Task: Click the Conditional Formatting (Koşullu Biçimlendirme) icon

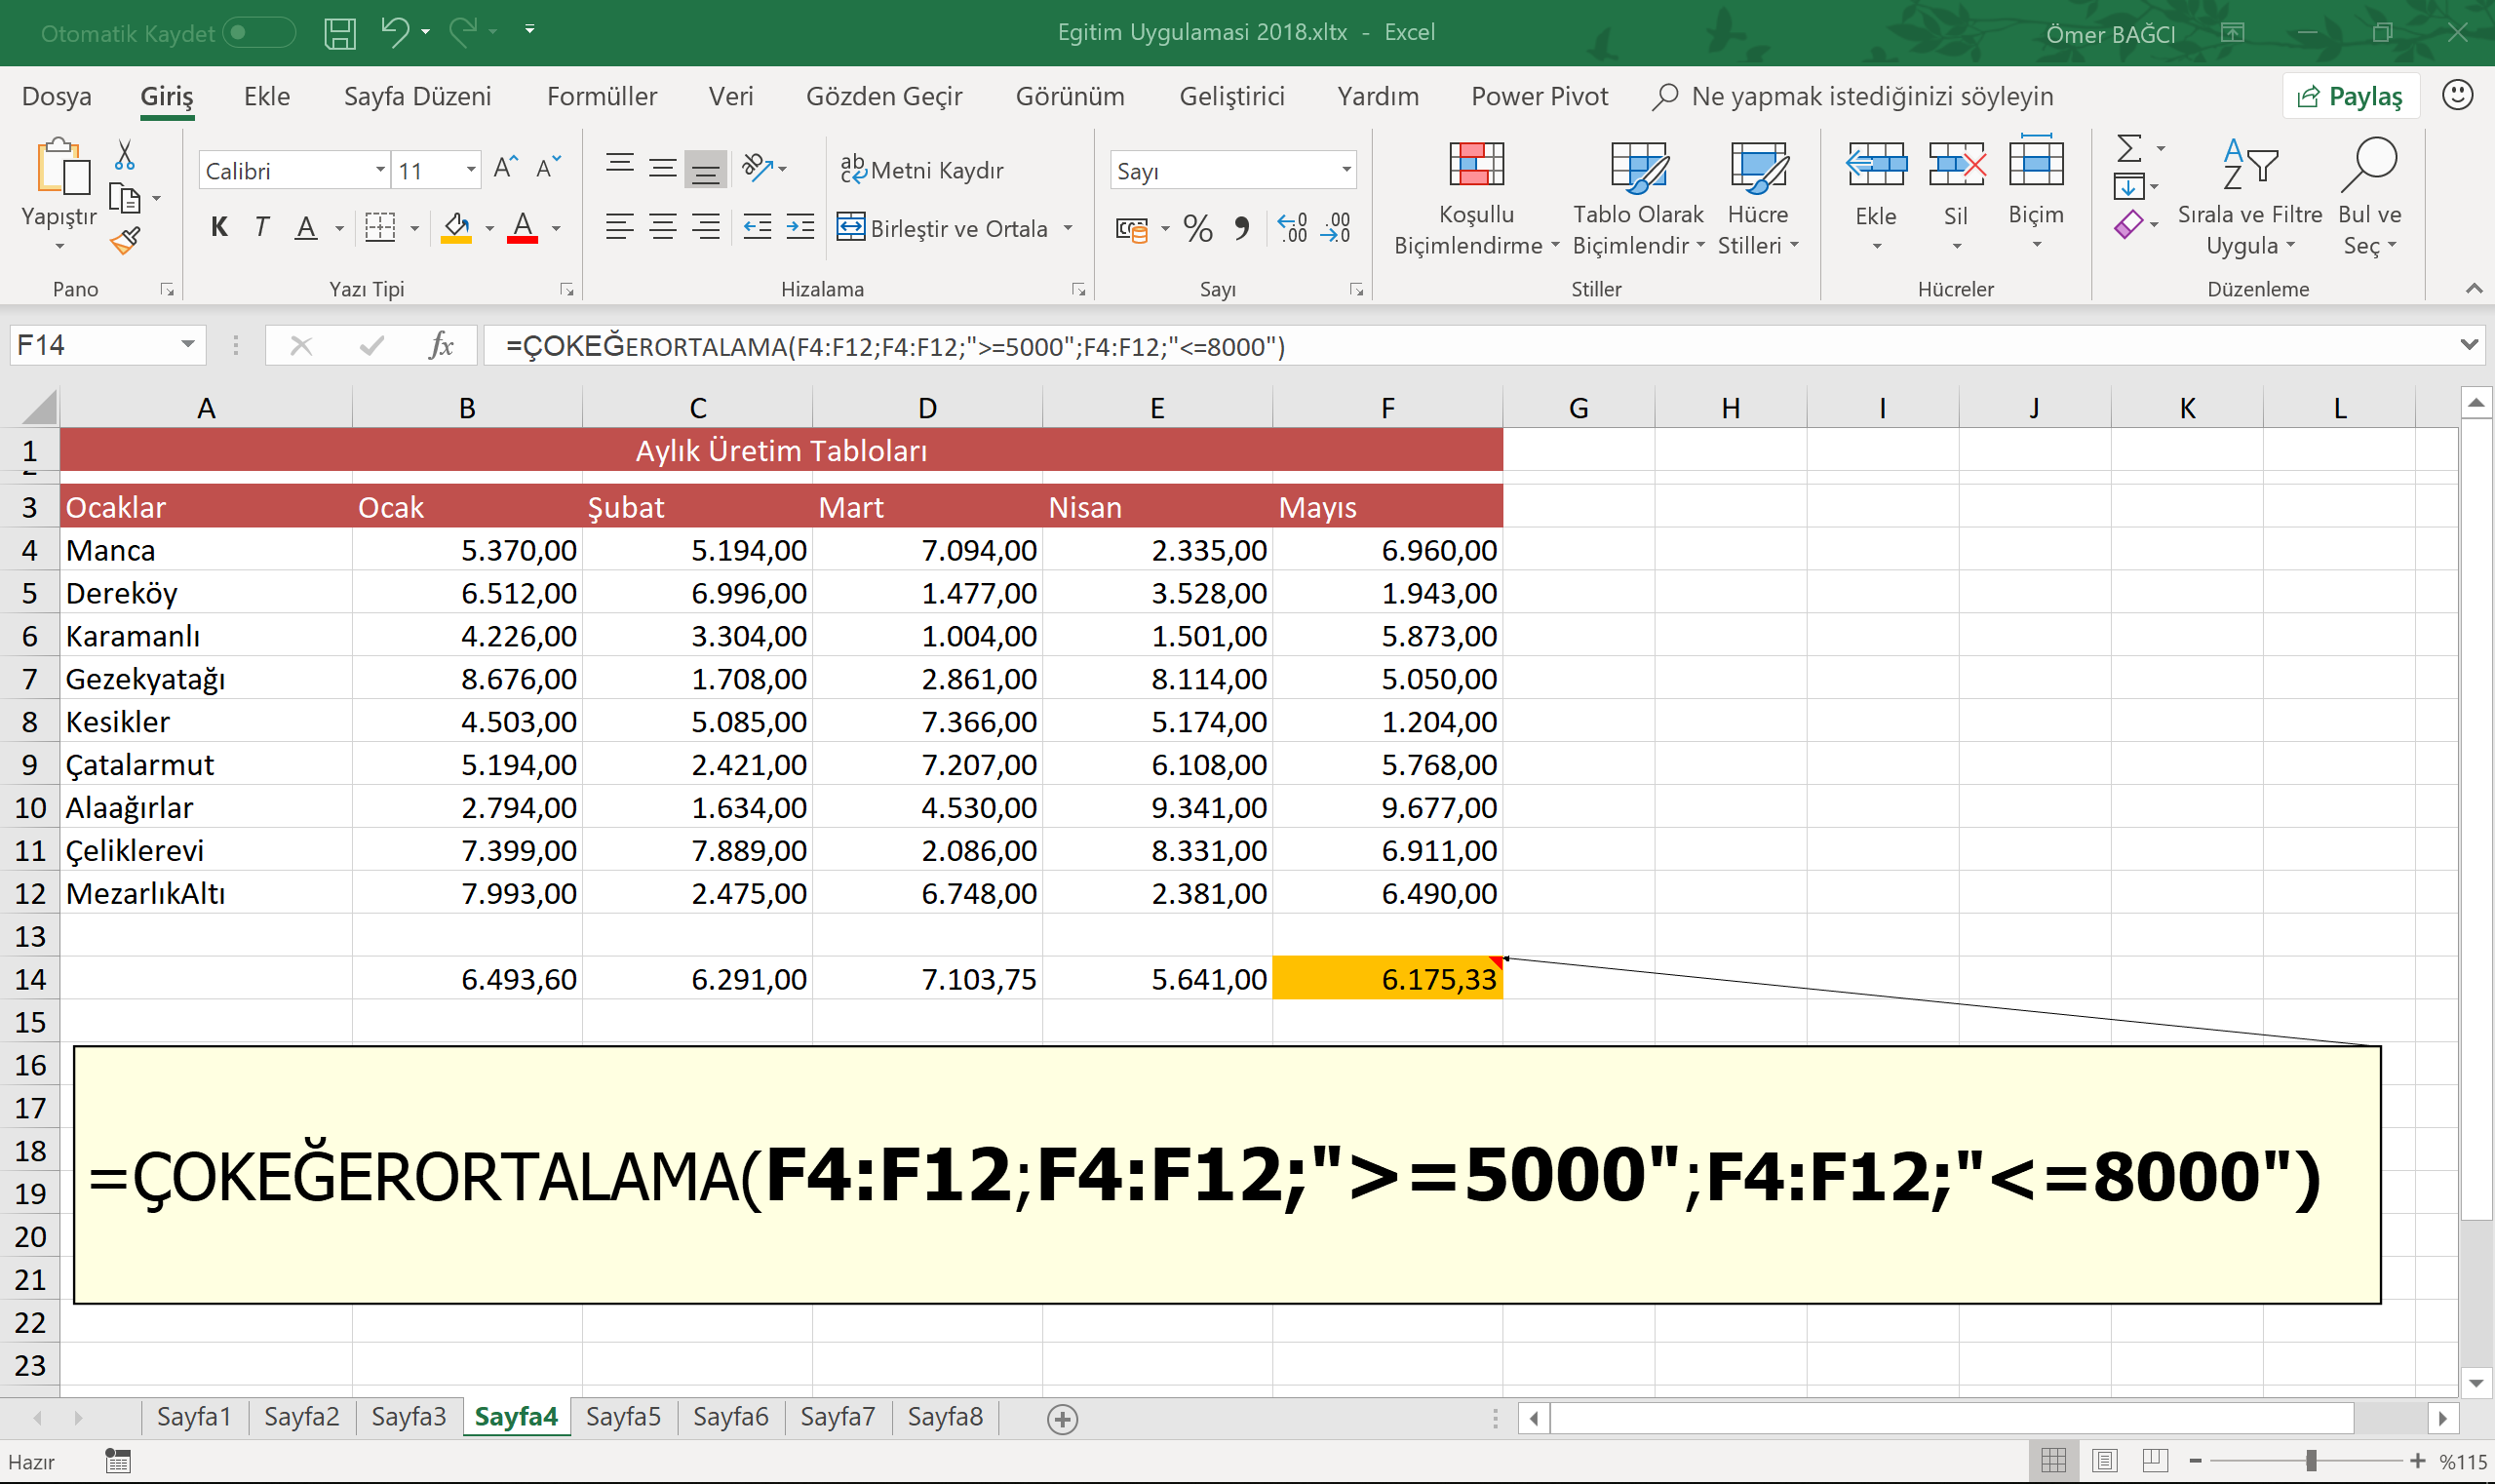Action: (1476, 166)
